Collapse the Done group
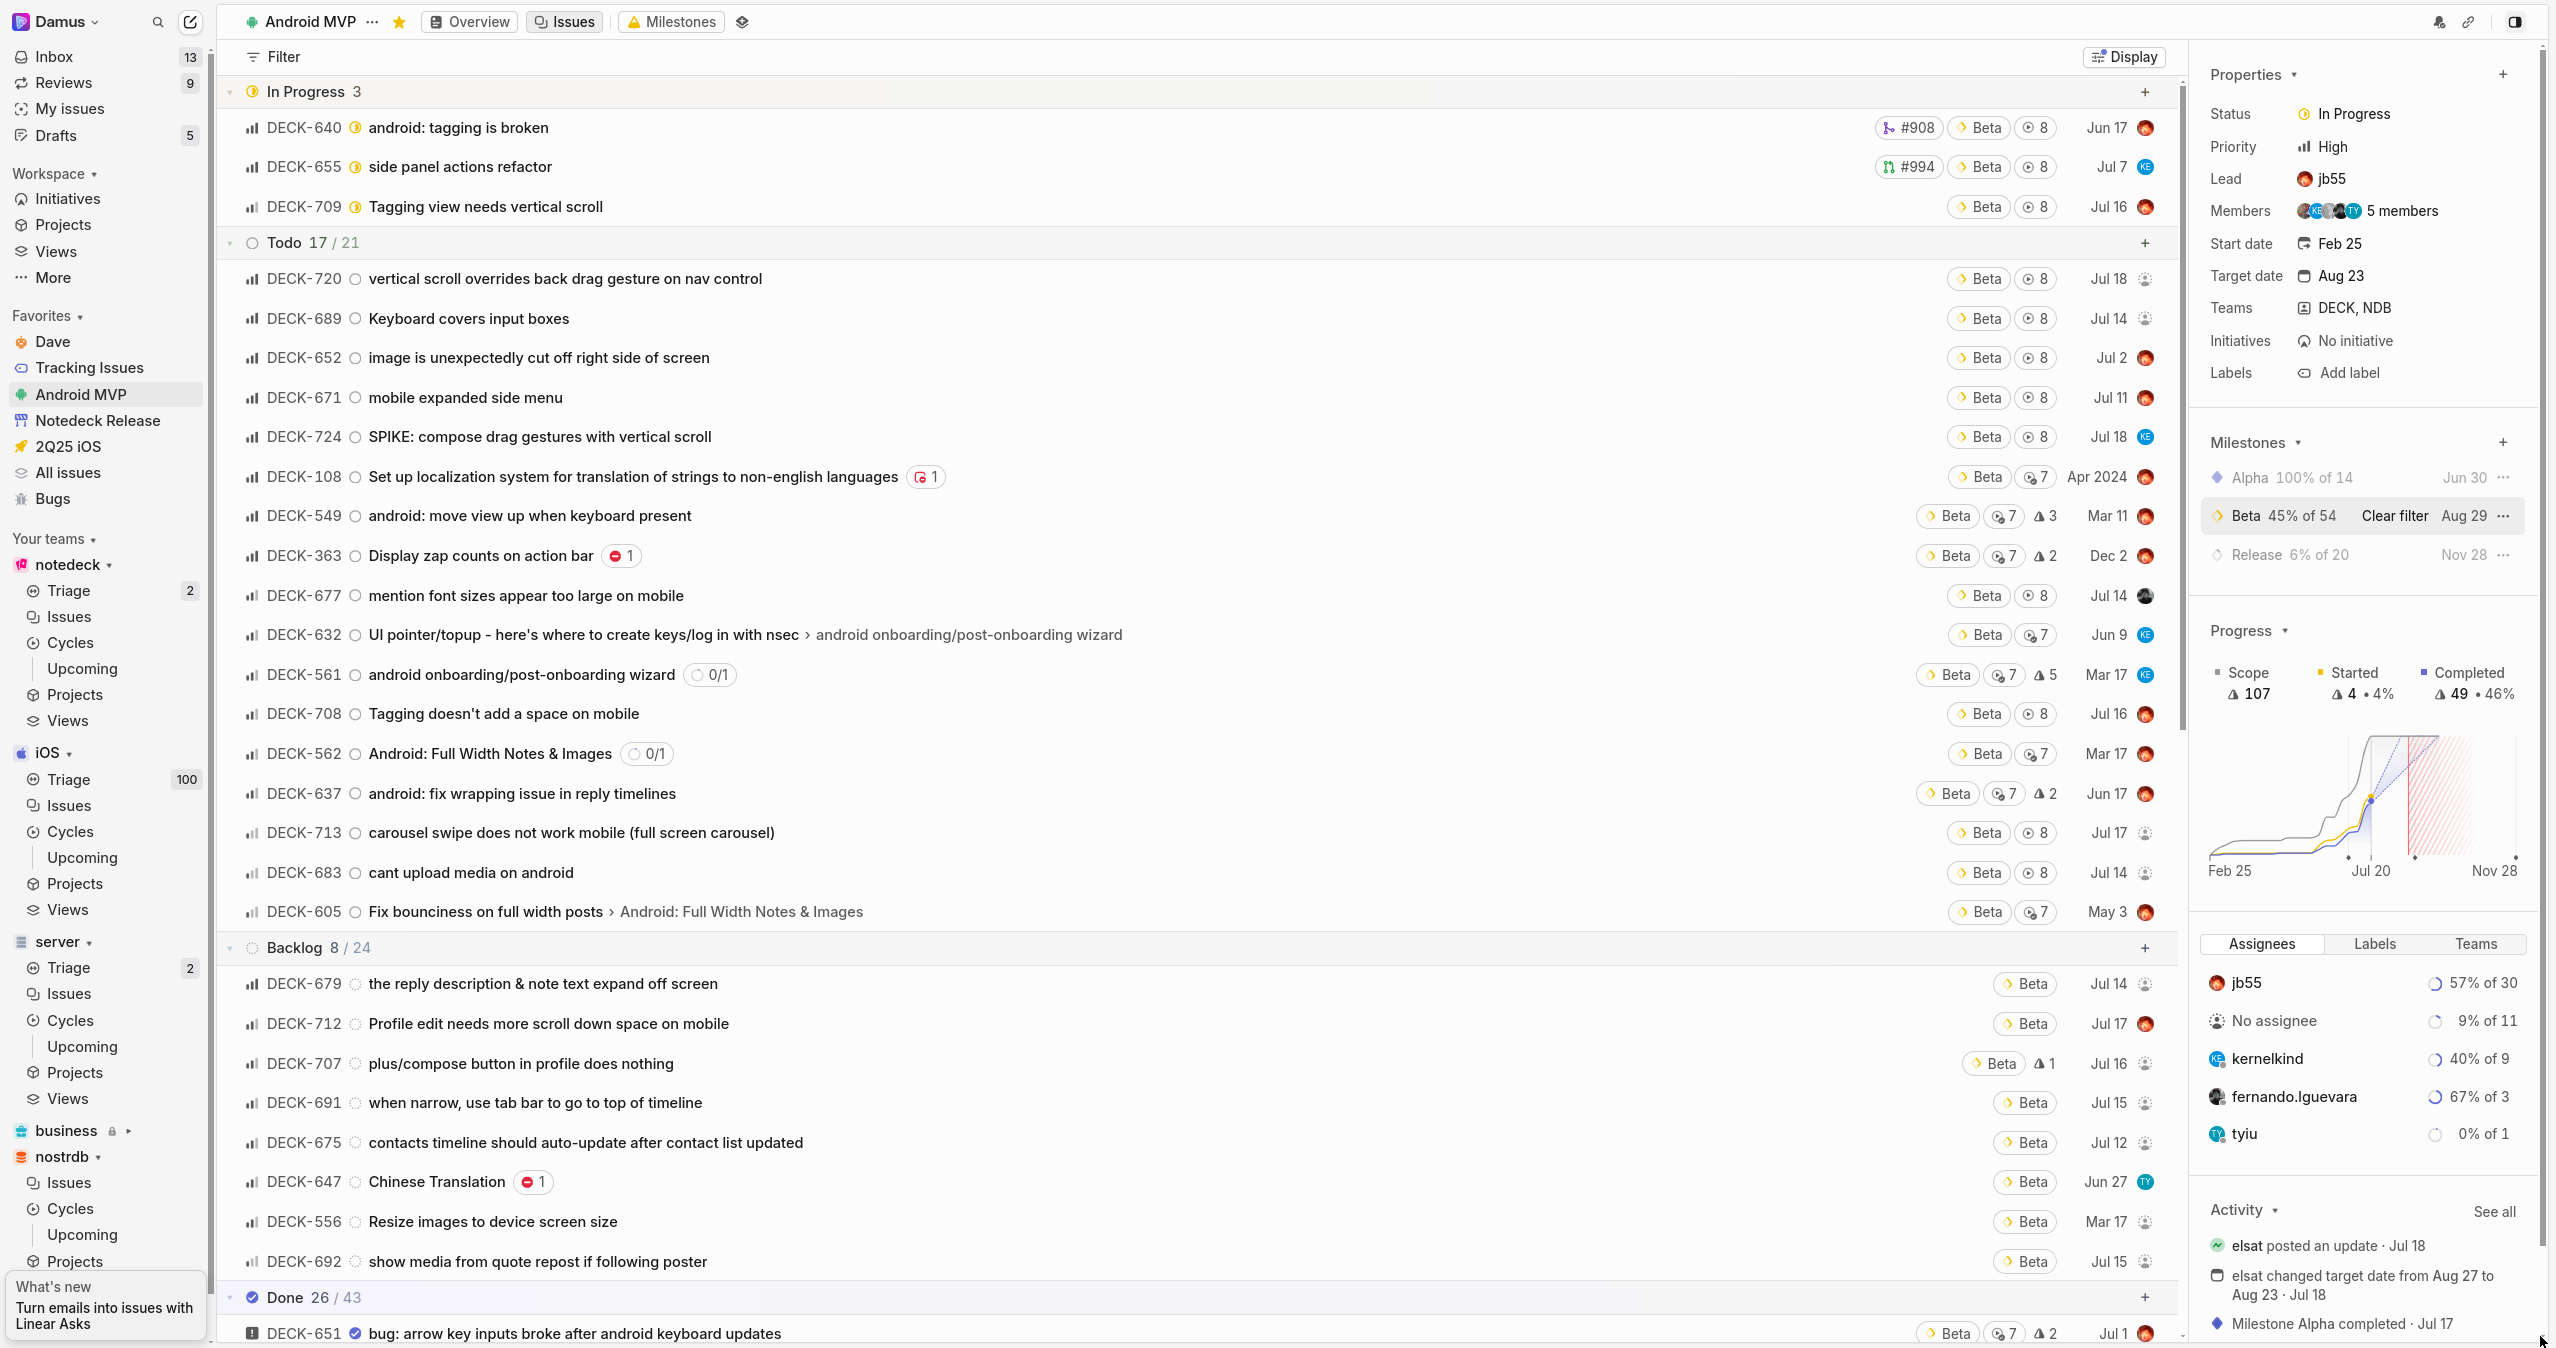 coord(230,1298)
